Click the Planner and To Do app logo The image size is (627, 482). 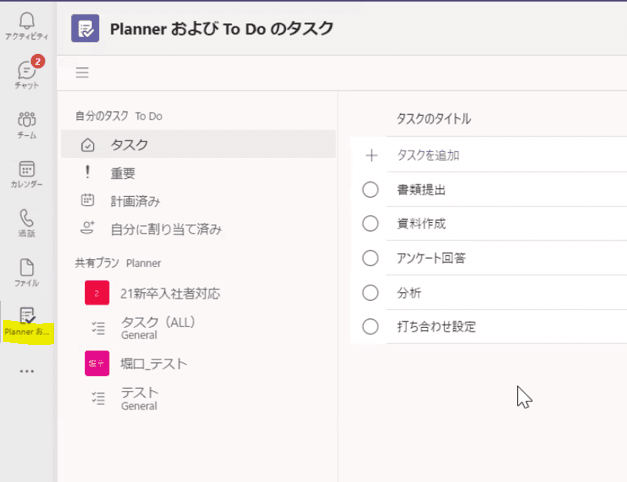(x=85, y=28)
